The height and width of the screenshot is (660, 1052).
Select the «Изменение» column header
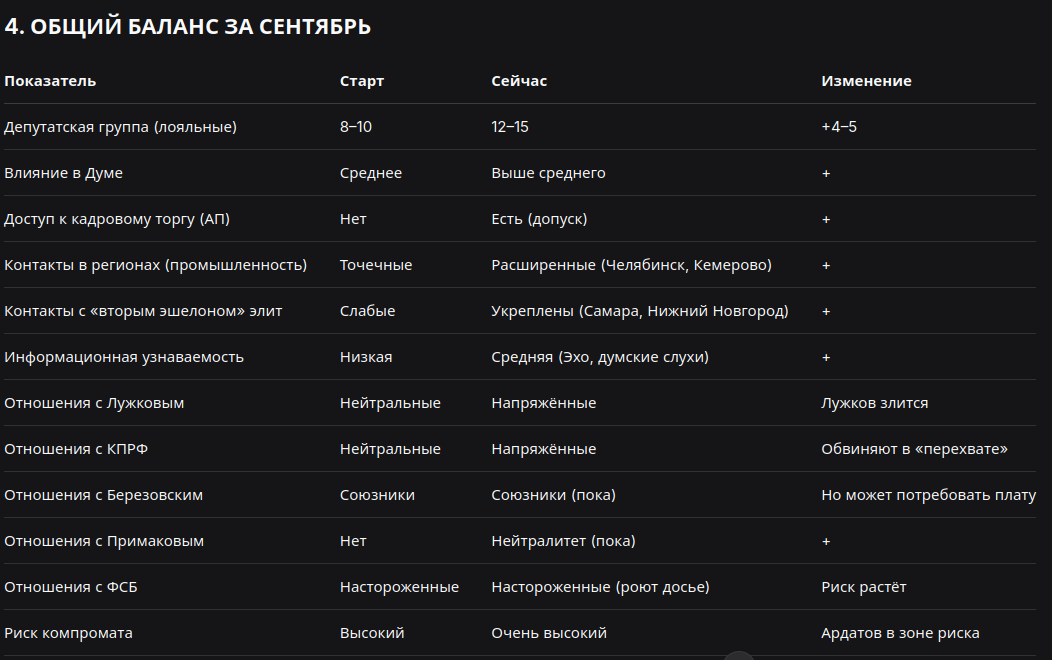pos(866,81)
